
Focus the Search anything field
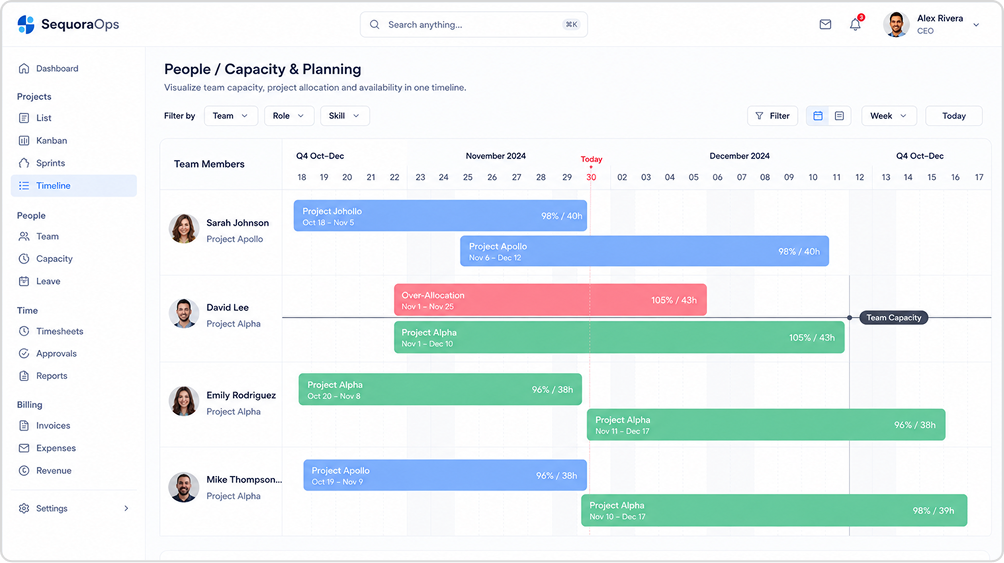(x=474, y=24)
